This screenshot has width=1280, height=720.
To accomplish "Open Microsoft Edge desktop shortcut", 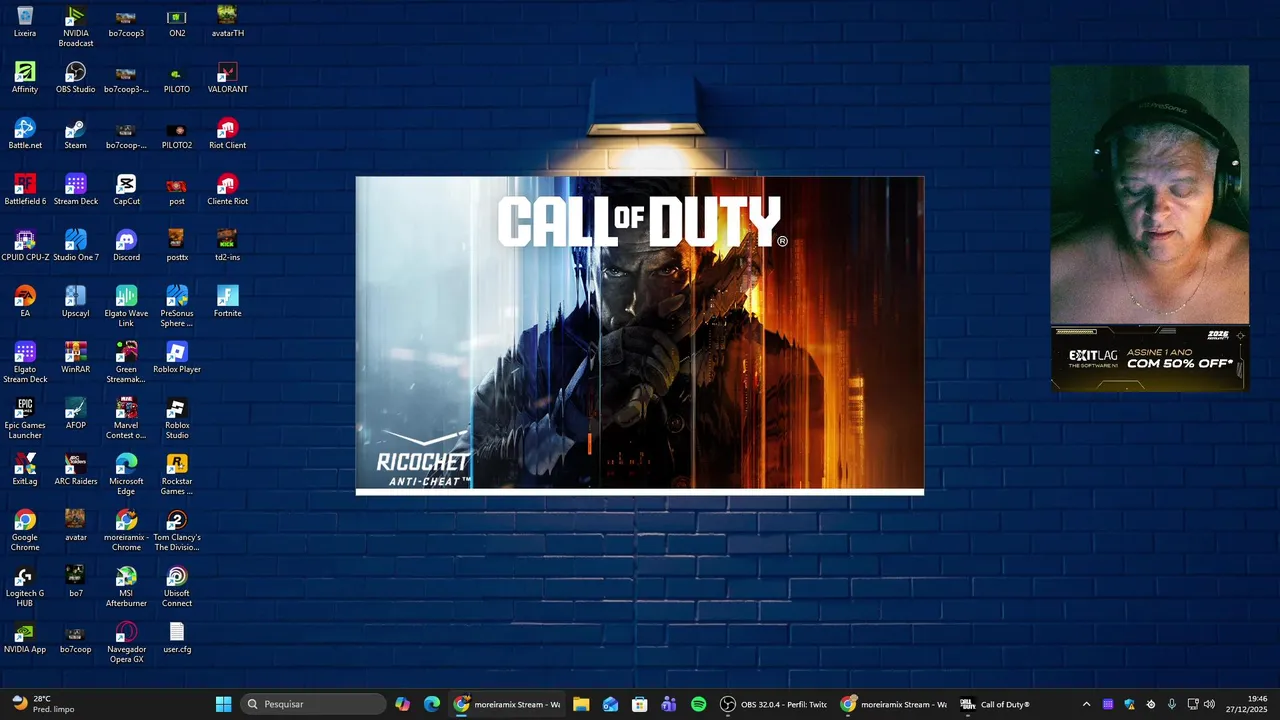I will 126,475.
